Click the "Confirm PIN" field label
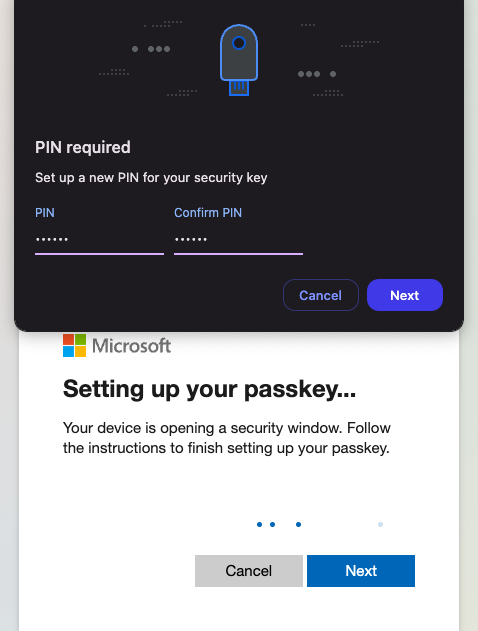The height and width of the screenshot is (631, 478). coord(208,212)
